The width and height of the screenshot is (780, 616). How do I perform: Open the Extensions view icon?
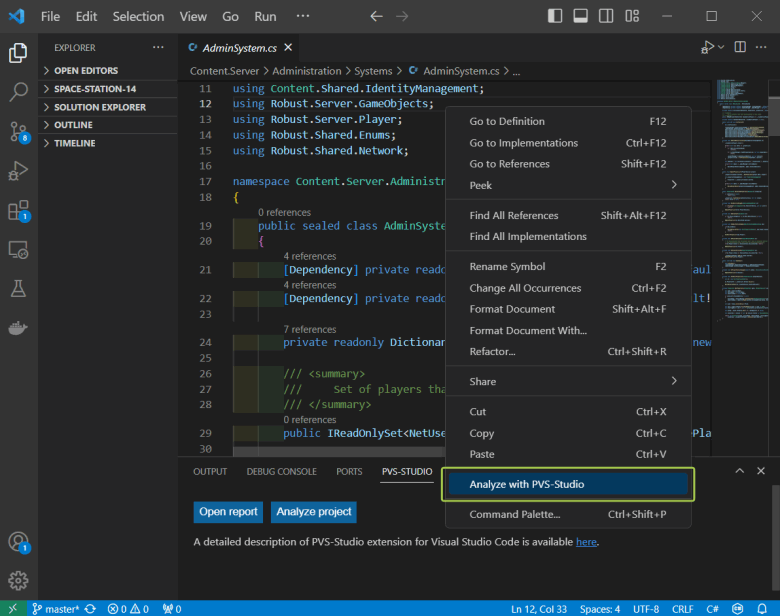pyautogui.click(x=18, y=210)
